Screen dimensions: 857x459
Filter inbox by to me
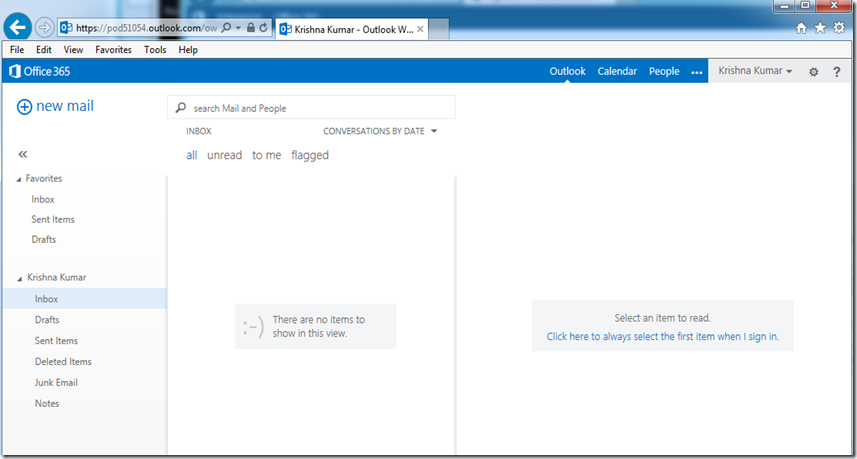tap(267, 155)
